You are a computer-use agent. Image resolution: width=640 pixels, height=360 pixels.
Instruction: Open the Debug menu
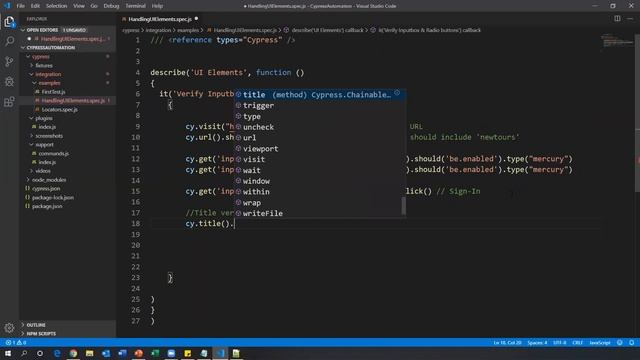[111, 6]
